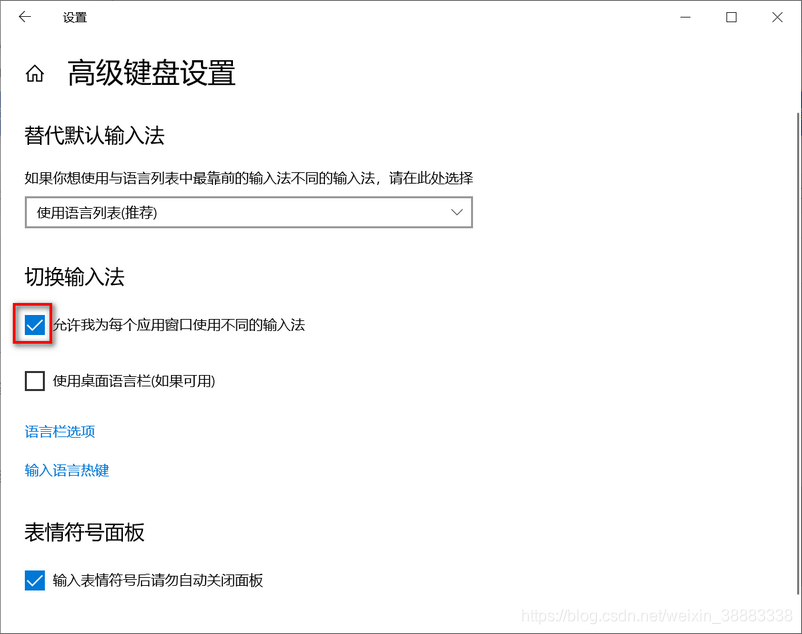Enable 使用桌面语言栏(如果可用) checkbox

(x=35, y=381)
